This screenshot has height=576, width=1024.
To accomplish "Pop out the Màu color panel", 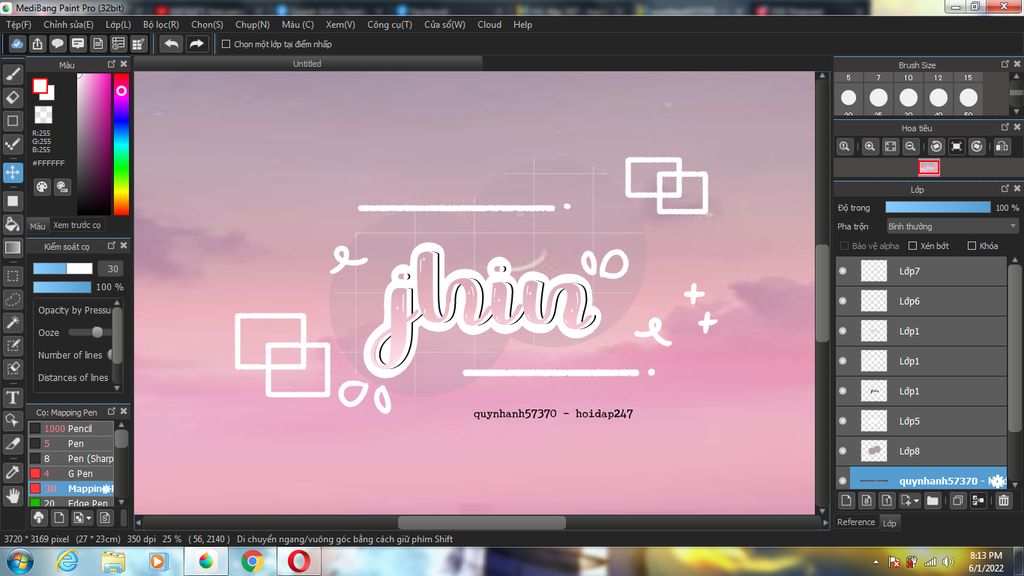I will point(111,64).
